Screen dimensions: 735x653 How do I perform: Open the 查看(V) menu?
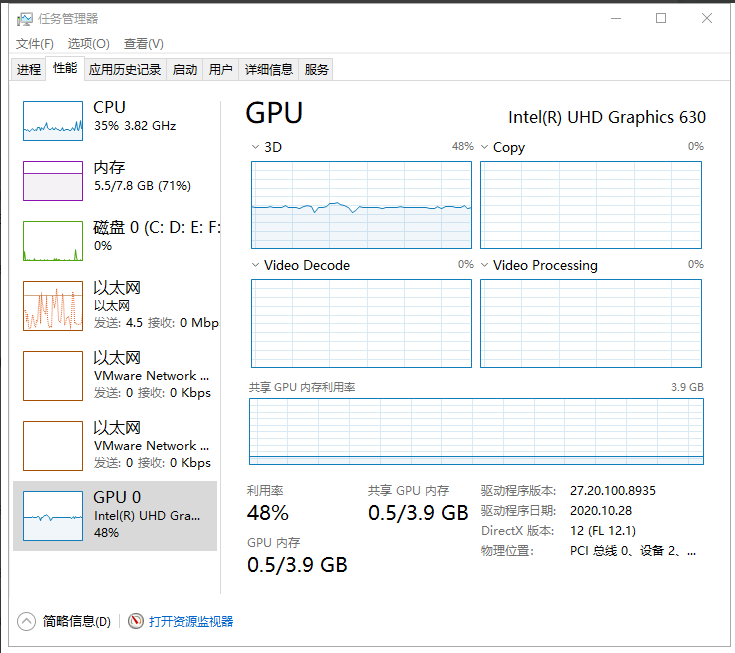coord(144,44)
